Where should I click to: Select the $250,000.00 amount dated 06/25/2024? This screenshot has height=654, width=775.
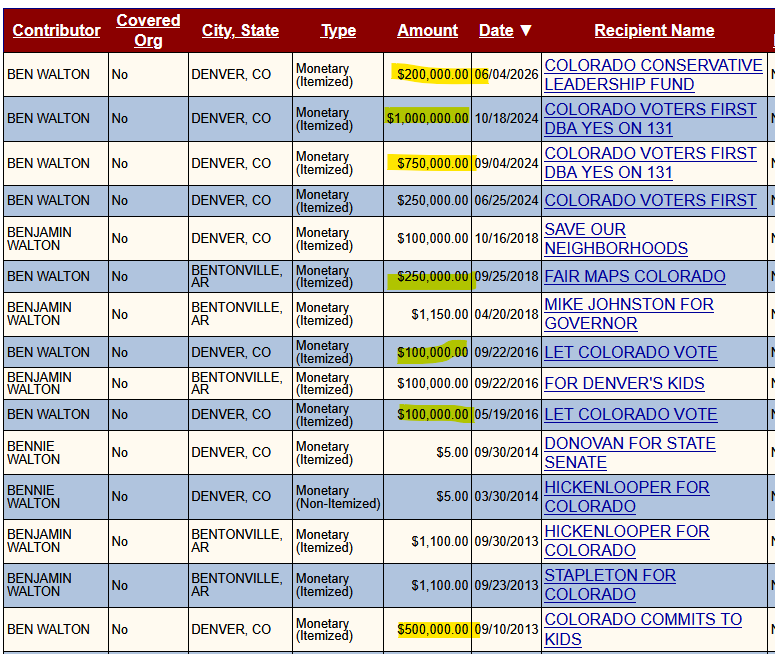click(428, 200)
